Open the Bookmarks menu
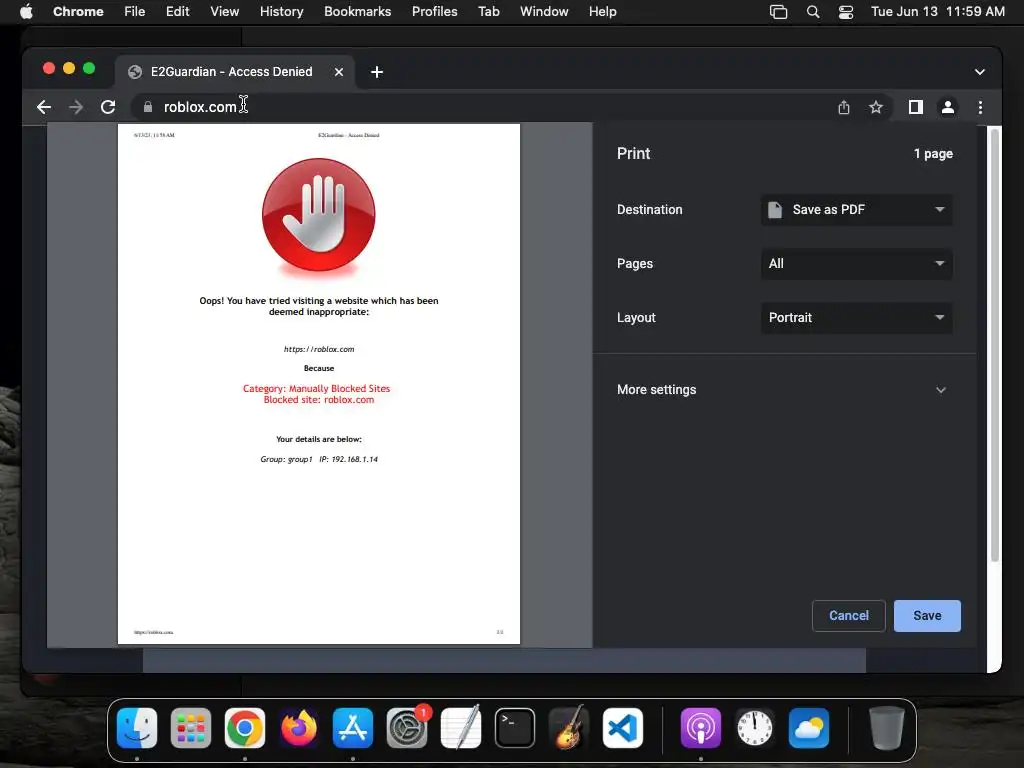 (357, 12)
